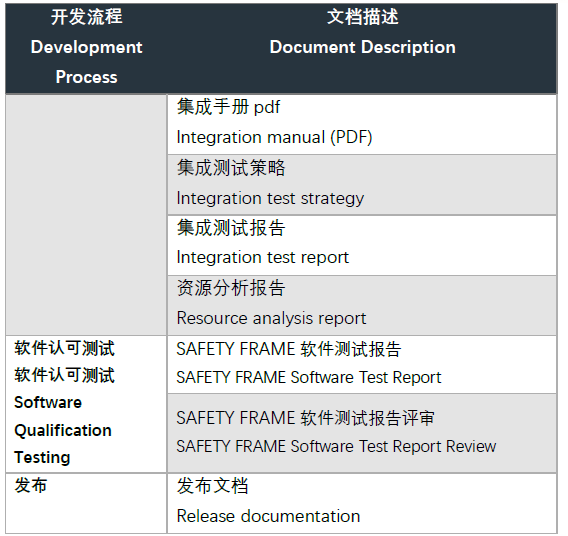Click the Software Qualification Testing label
This screenshot has width=568, height=536.
point(63,430)
